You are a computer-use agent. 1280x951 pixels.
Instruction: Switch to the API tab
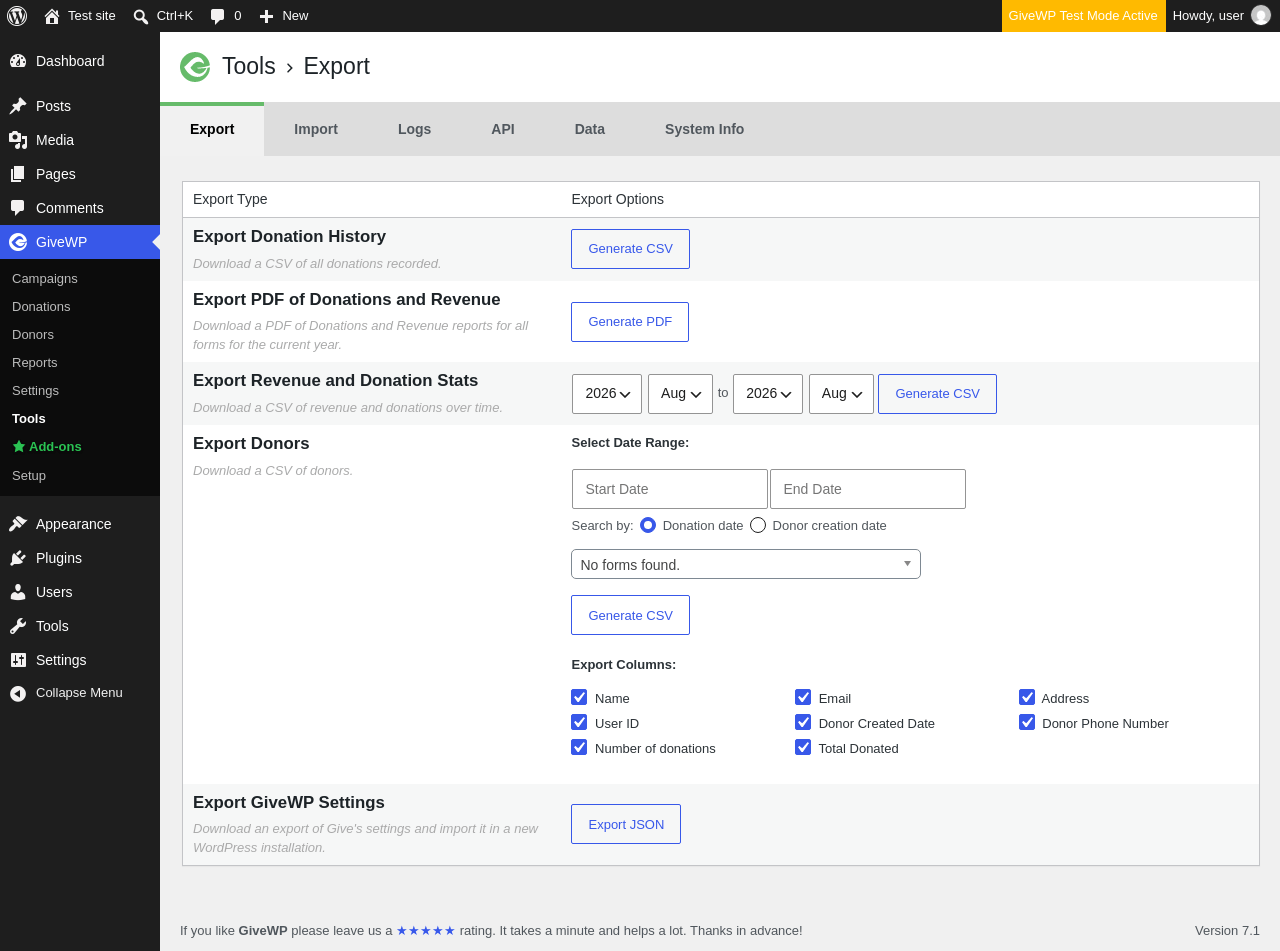503,129
